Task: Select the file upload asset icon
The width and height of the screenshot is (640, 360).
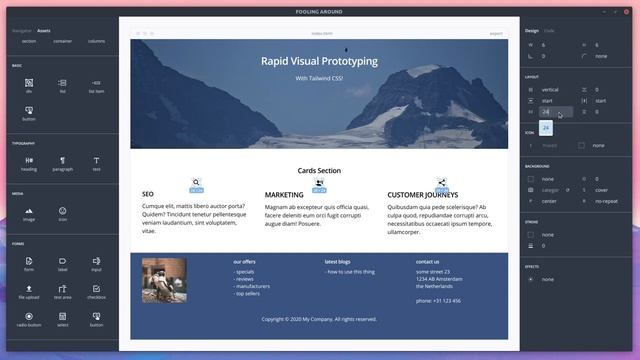Action: point(29,289)
